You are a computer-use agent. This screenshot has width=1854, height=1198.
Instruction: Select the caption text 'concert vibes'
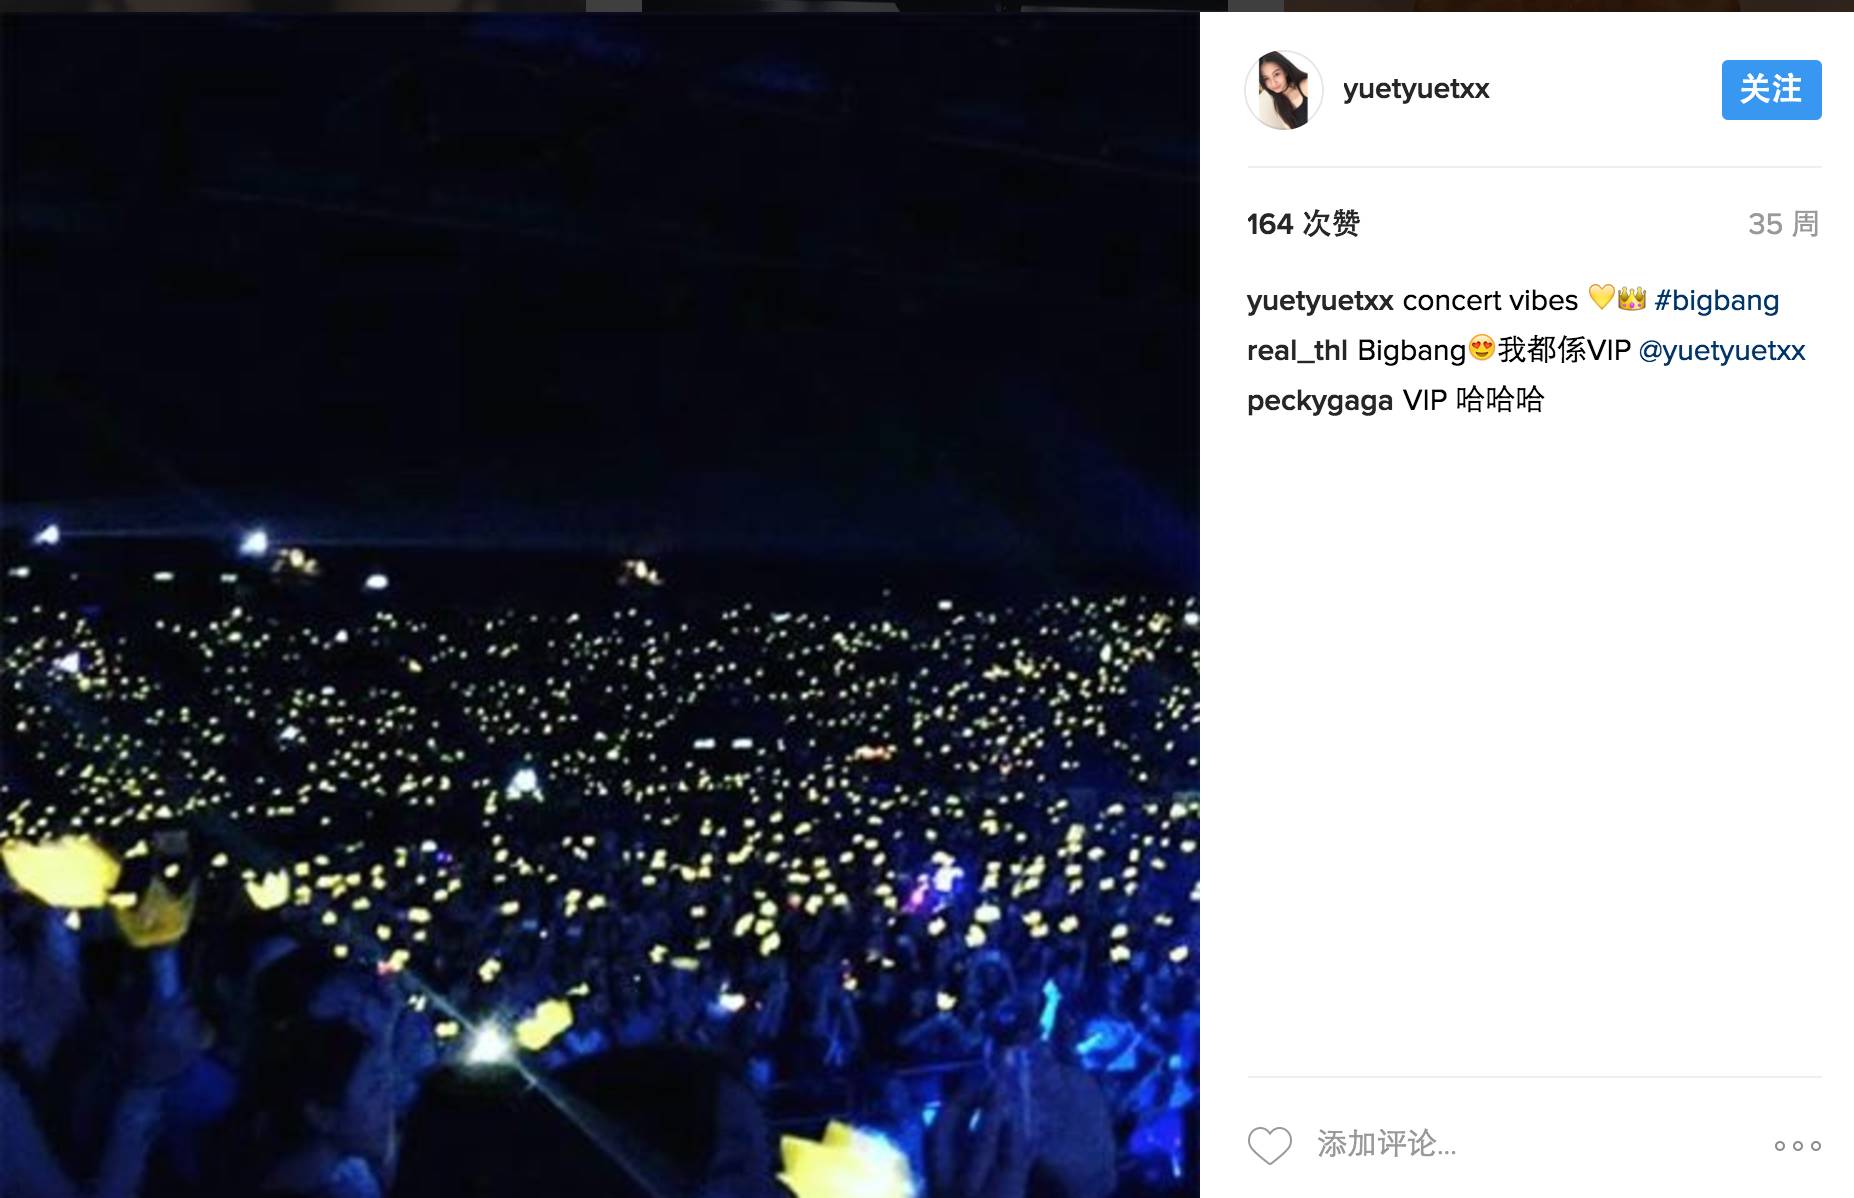pos(1490,300)
